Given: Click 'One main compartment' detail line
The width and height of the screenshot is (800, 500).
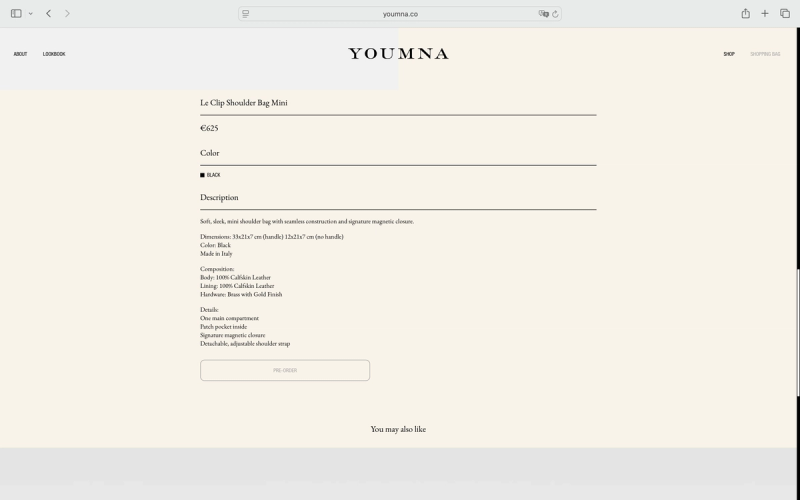Looking at the screenshot, I should (x=230, y=318).
